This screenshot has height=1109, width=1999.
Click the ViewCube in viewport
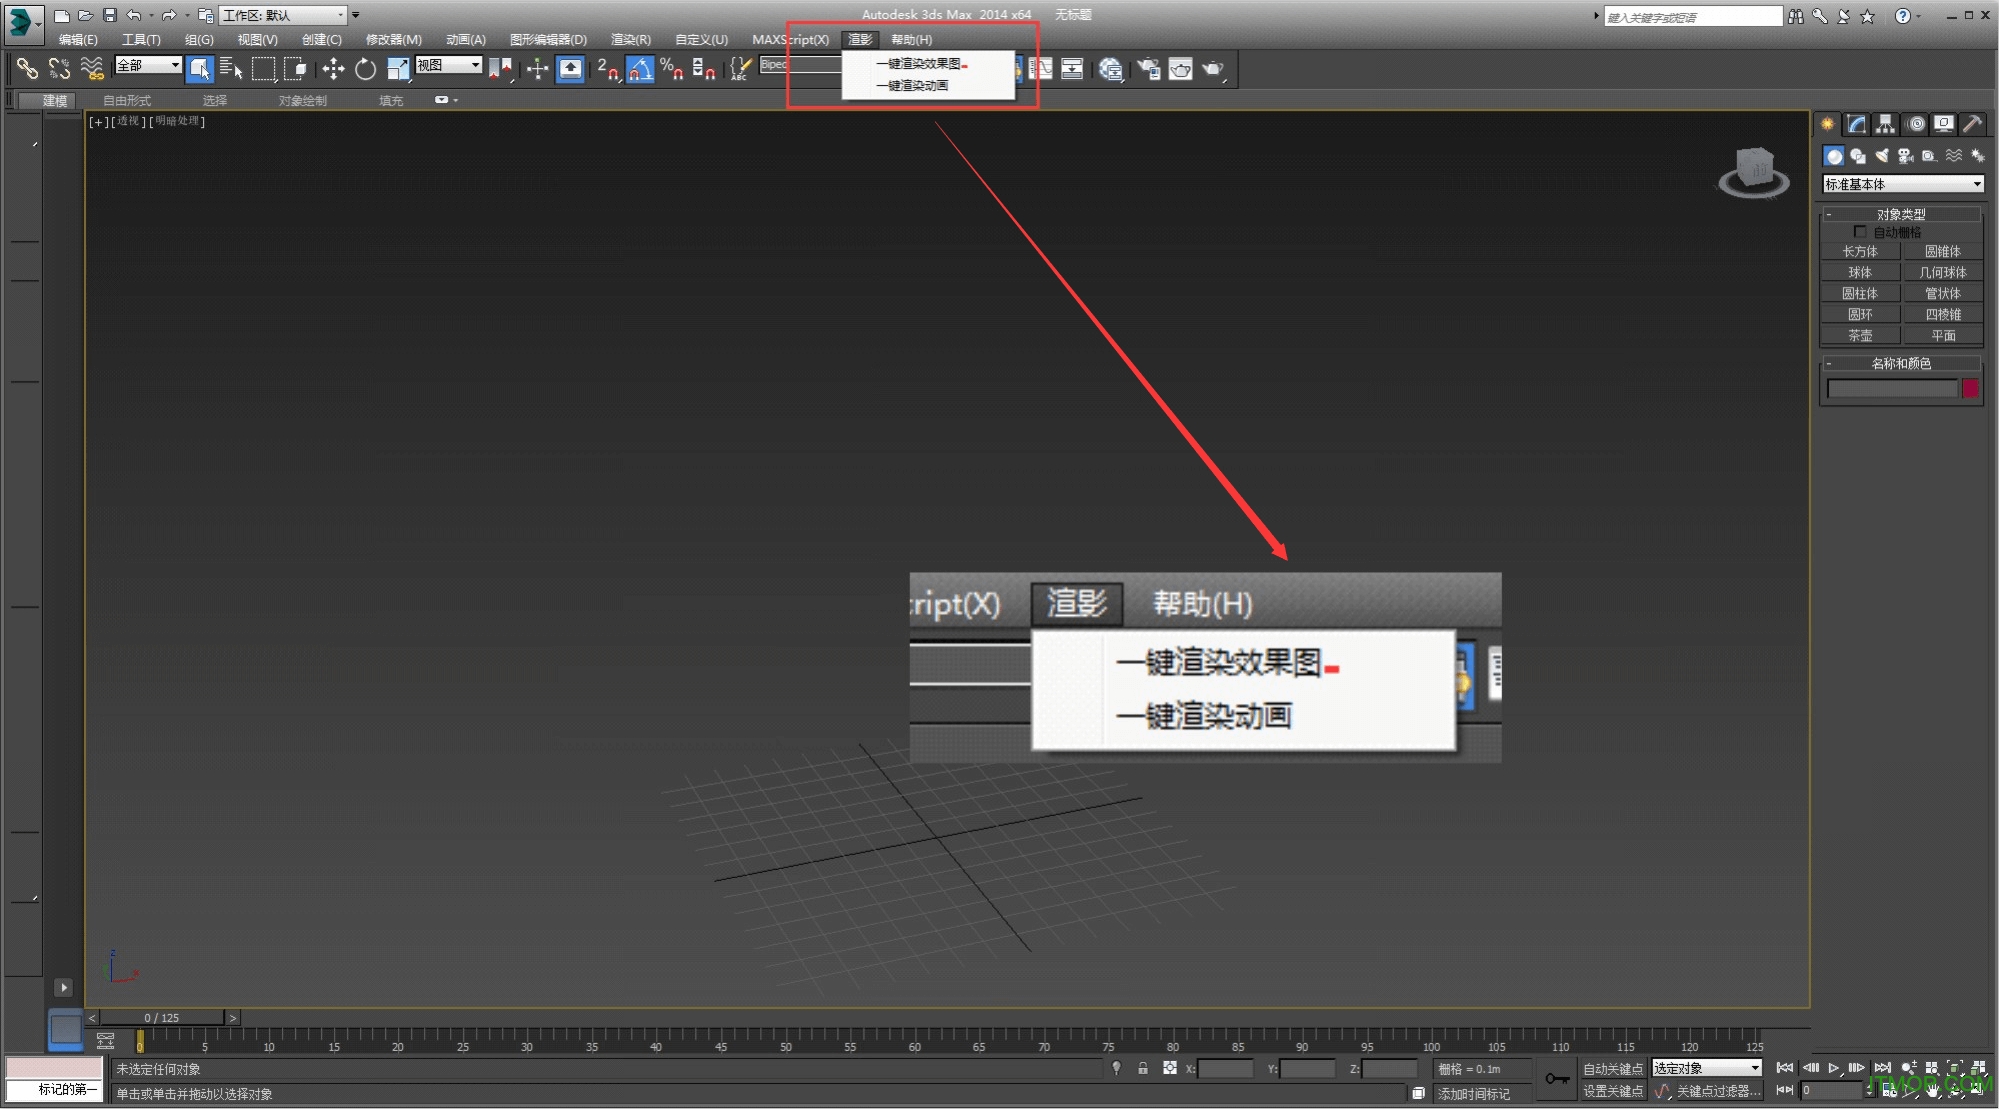(x=1754, y=170)
